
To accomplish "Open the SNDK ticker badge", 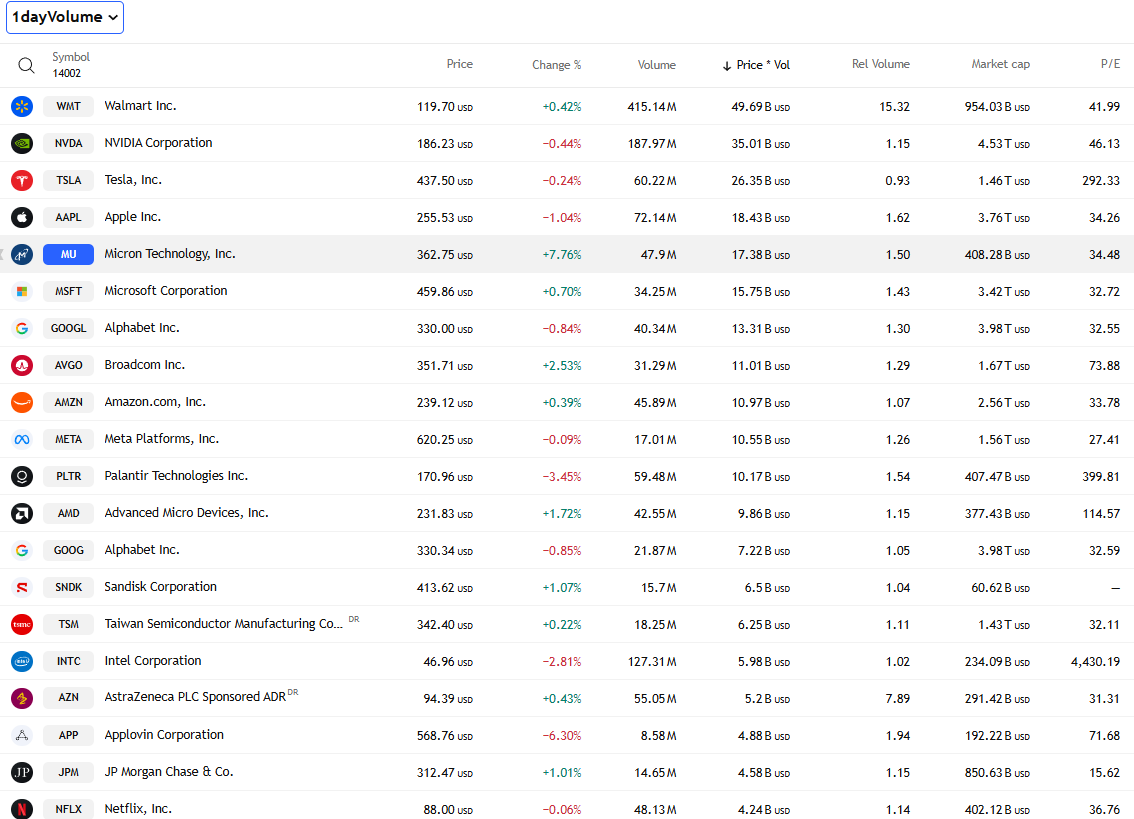I will pyautogui.click(x=69, y=587).
